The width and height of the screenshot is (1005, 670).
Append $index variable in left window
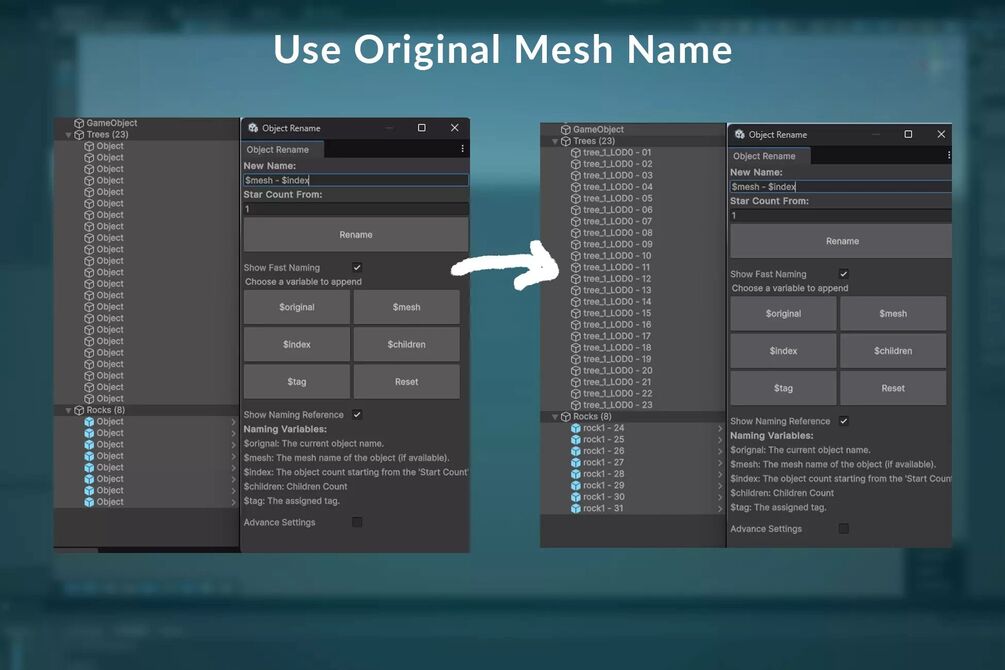coord(297,344)
